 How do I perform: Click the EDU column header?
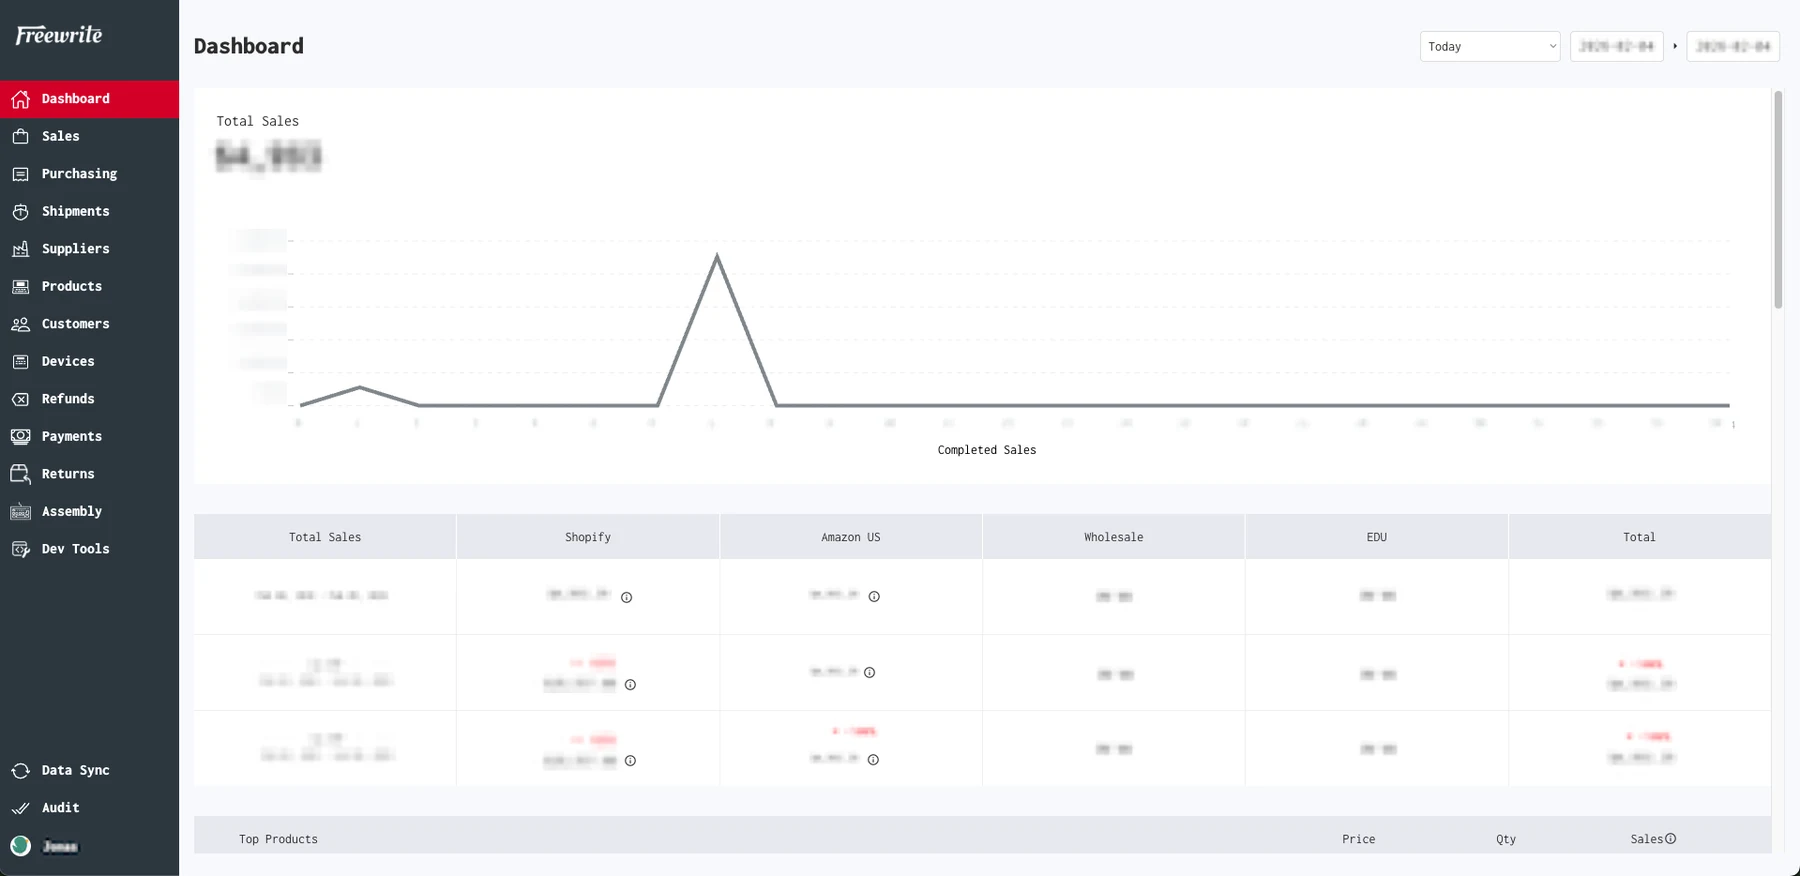1377,537
